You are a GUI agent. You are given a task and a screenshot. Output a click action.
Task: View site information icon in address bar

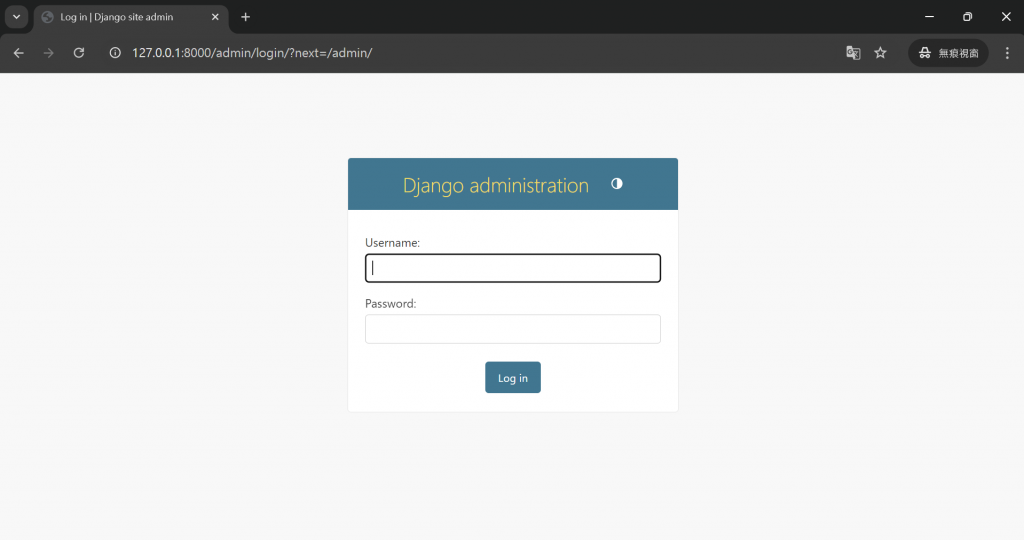115,53
